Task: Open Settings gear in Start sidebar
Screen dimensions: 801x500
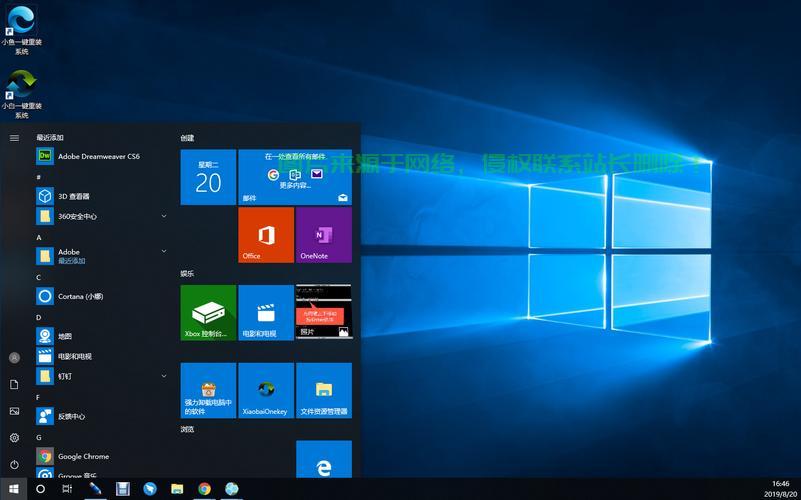Action: click(14, 438)
